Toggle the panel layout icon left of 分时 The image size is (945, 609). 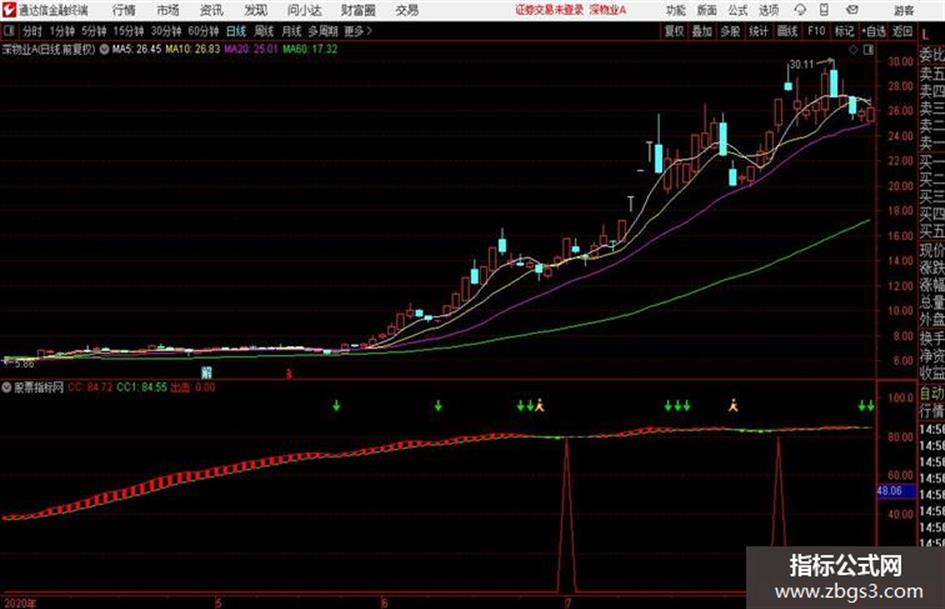coord(8,31)
